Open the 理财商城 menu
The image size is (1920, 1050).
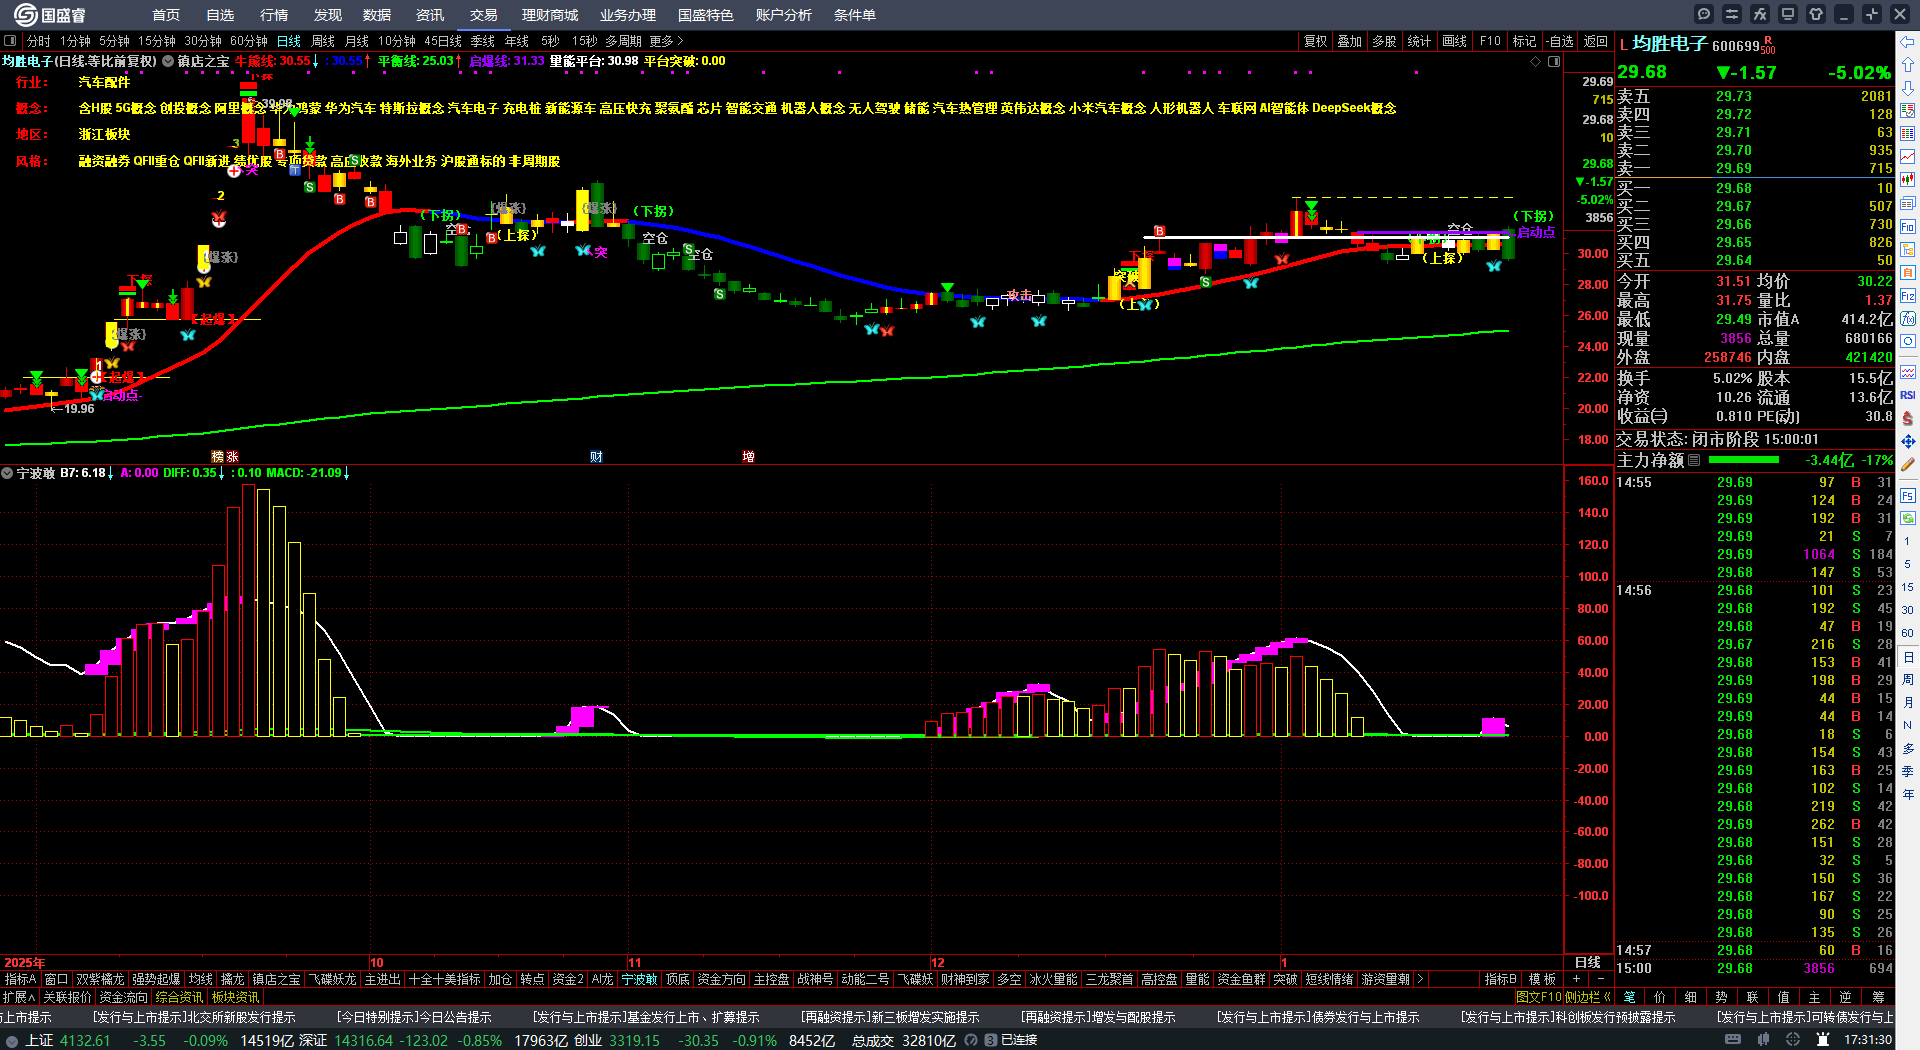coord(550,15)
